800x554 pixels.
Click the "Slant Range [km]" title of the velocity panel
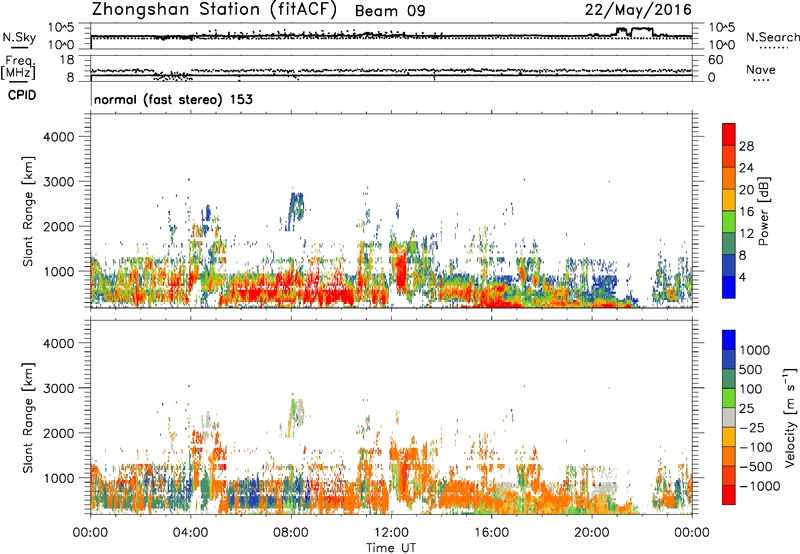click(x=28, y=418)
